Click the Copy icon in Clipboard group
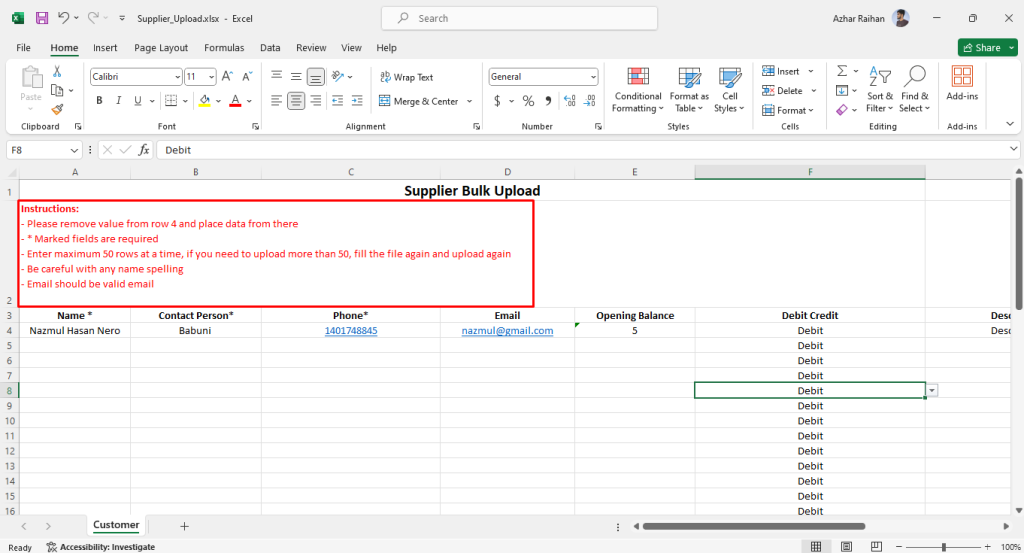This screenshot has height=553, width=1024. pos(57,90)
